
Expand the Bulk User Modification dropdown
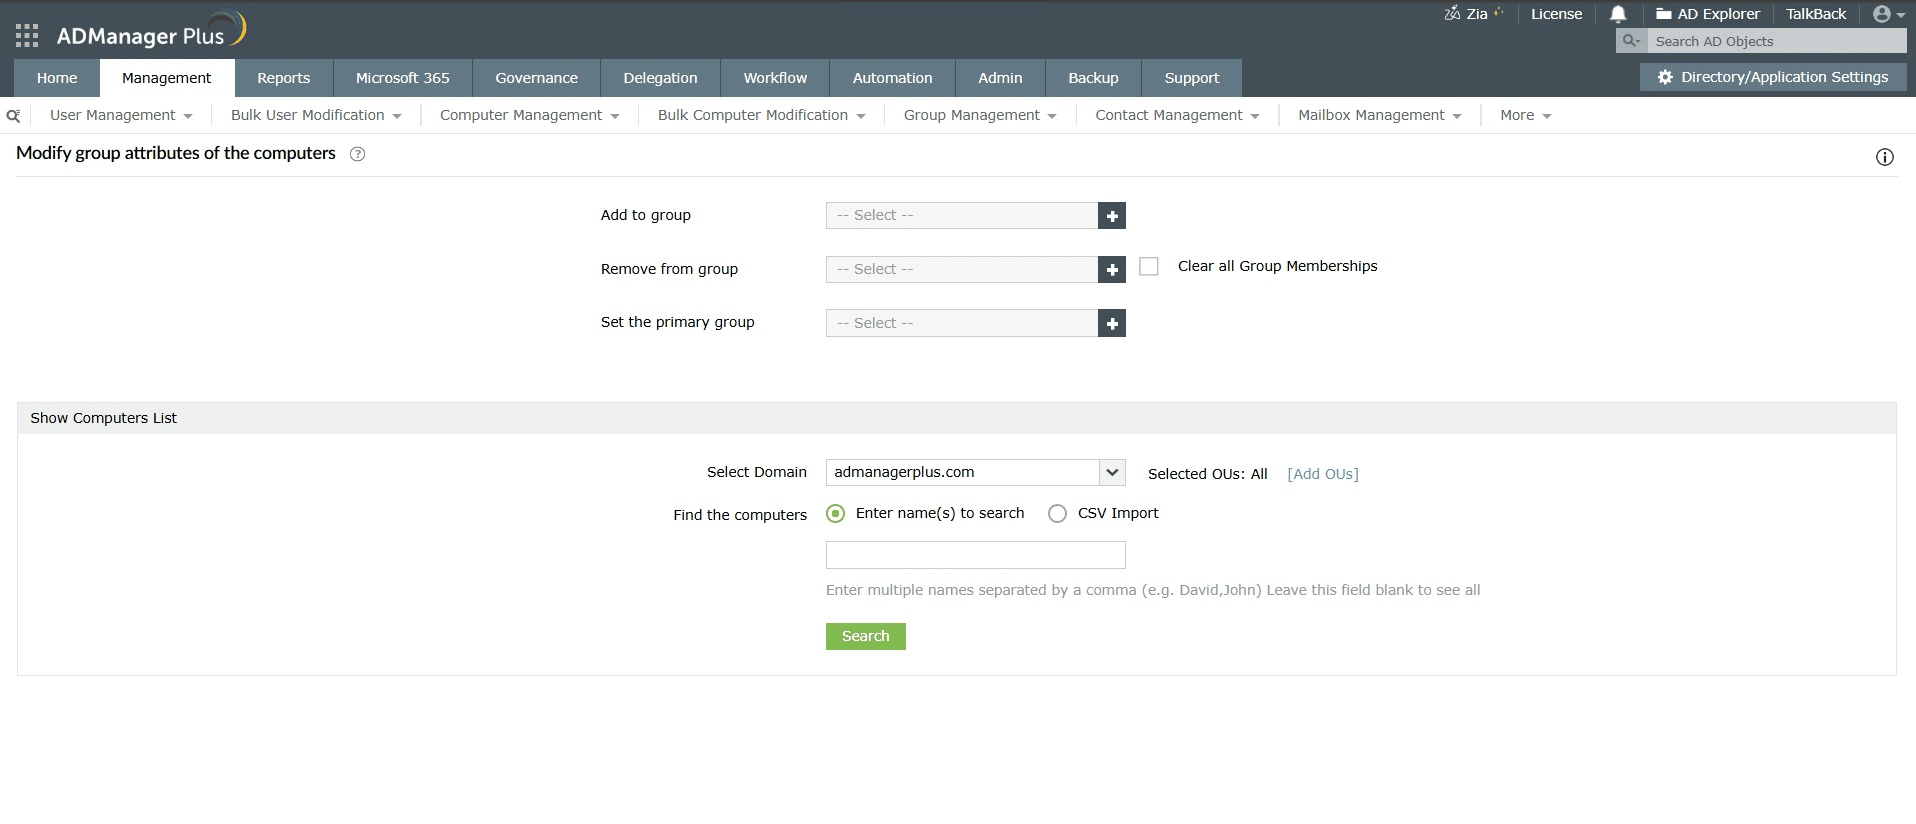pos(316,116)
